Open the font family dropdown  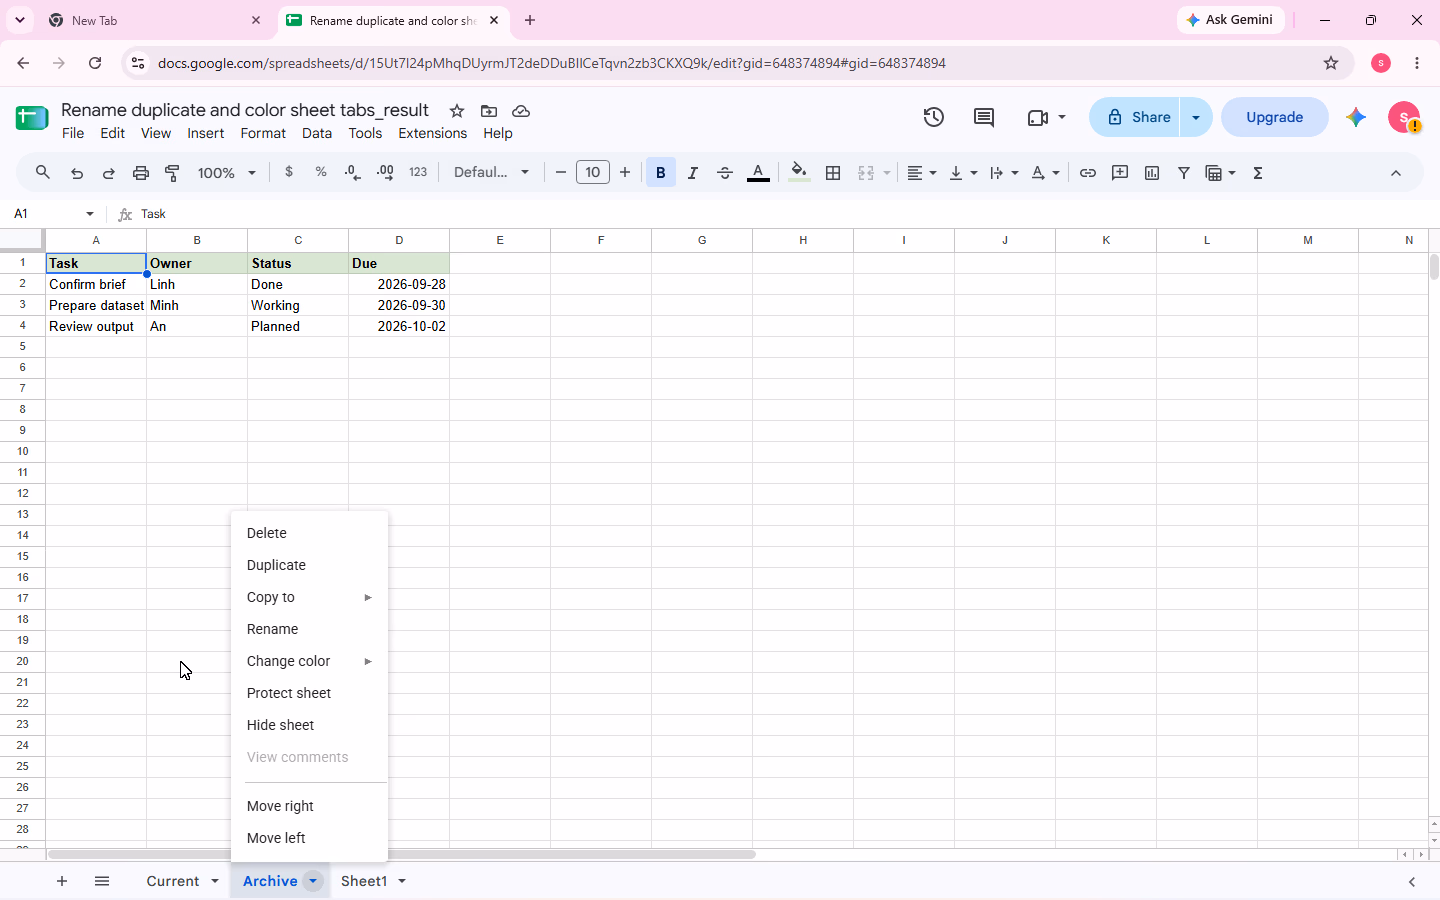(491, 173)
